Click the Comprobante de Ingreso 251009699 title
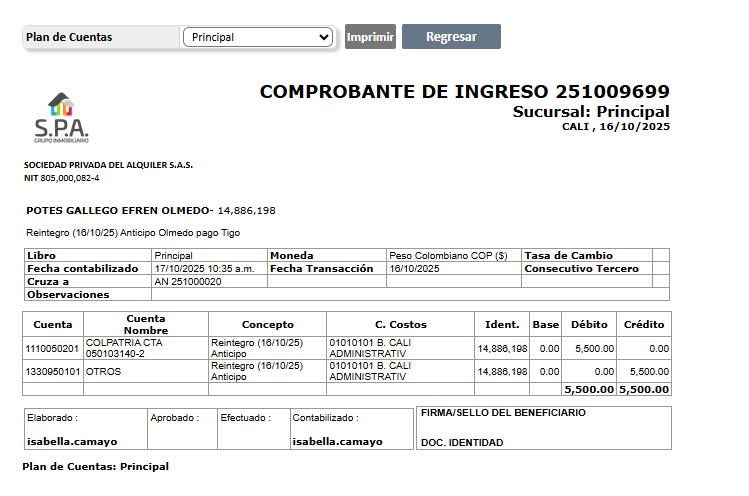Screen dimensions: 749x496 tap(464, 92)
